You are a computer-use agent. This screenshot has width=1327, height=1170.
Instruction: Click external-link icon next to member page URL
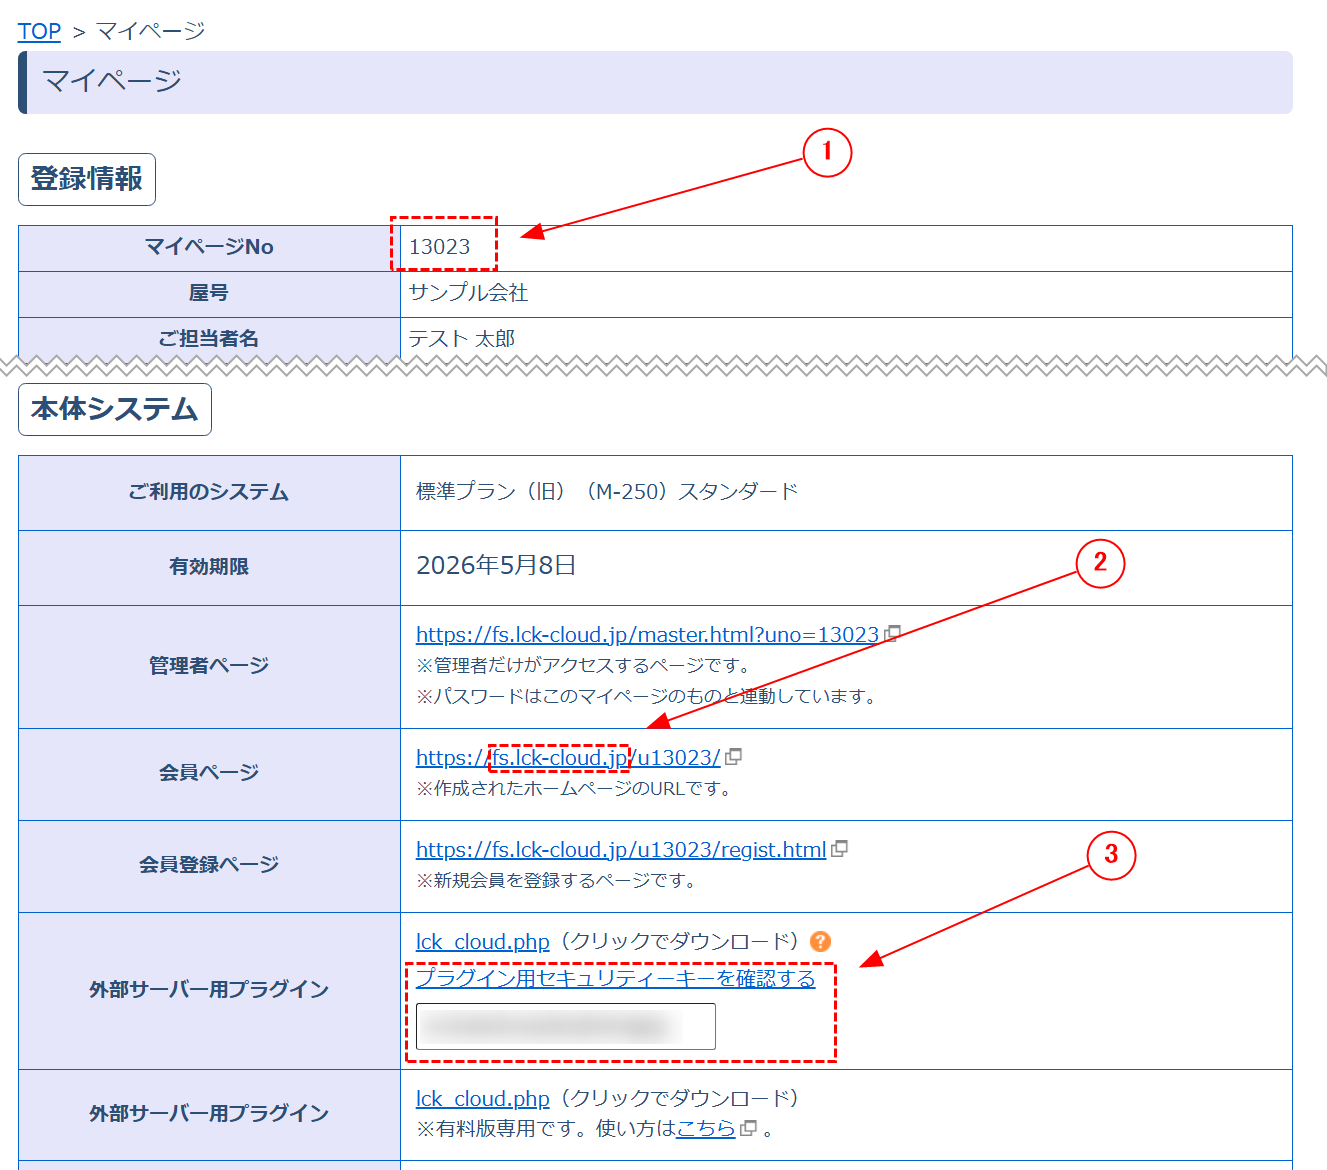734,757
